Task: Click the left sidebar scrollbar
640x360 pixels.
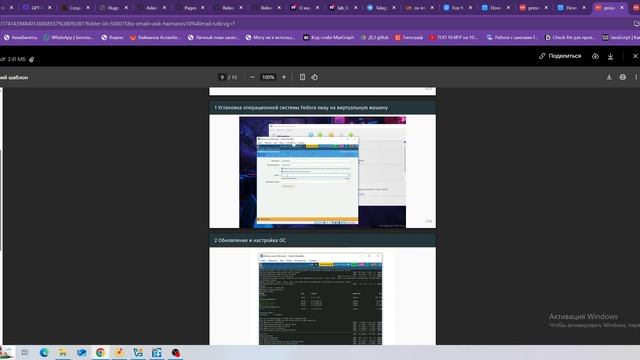Action: (1, 200)
